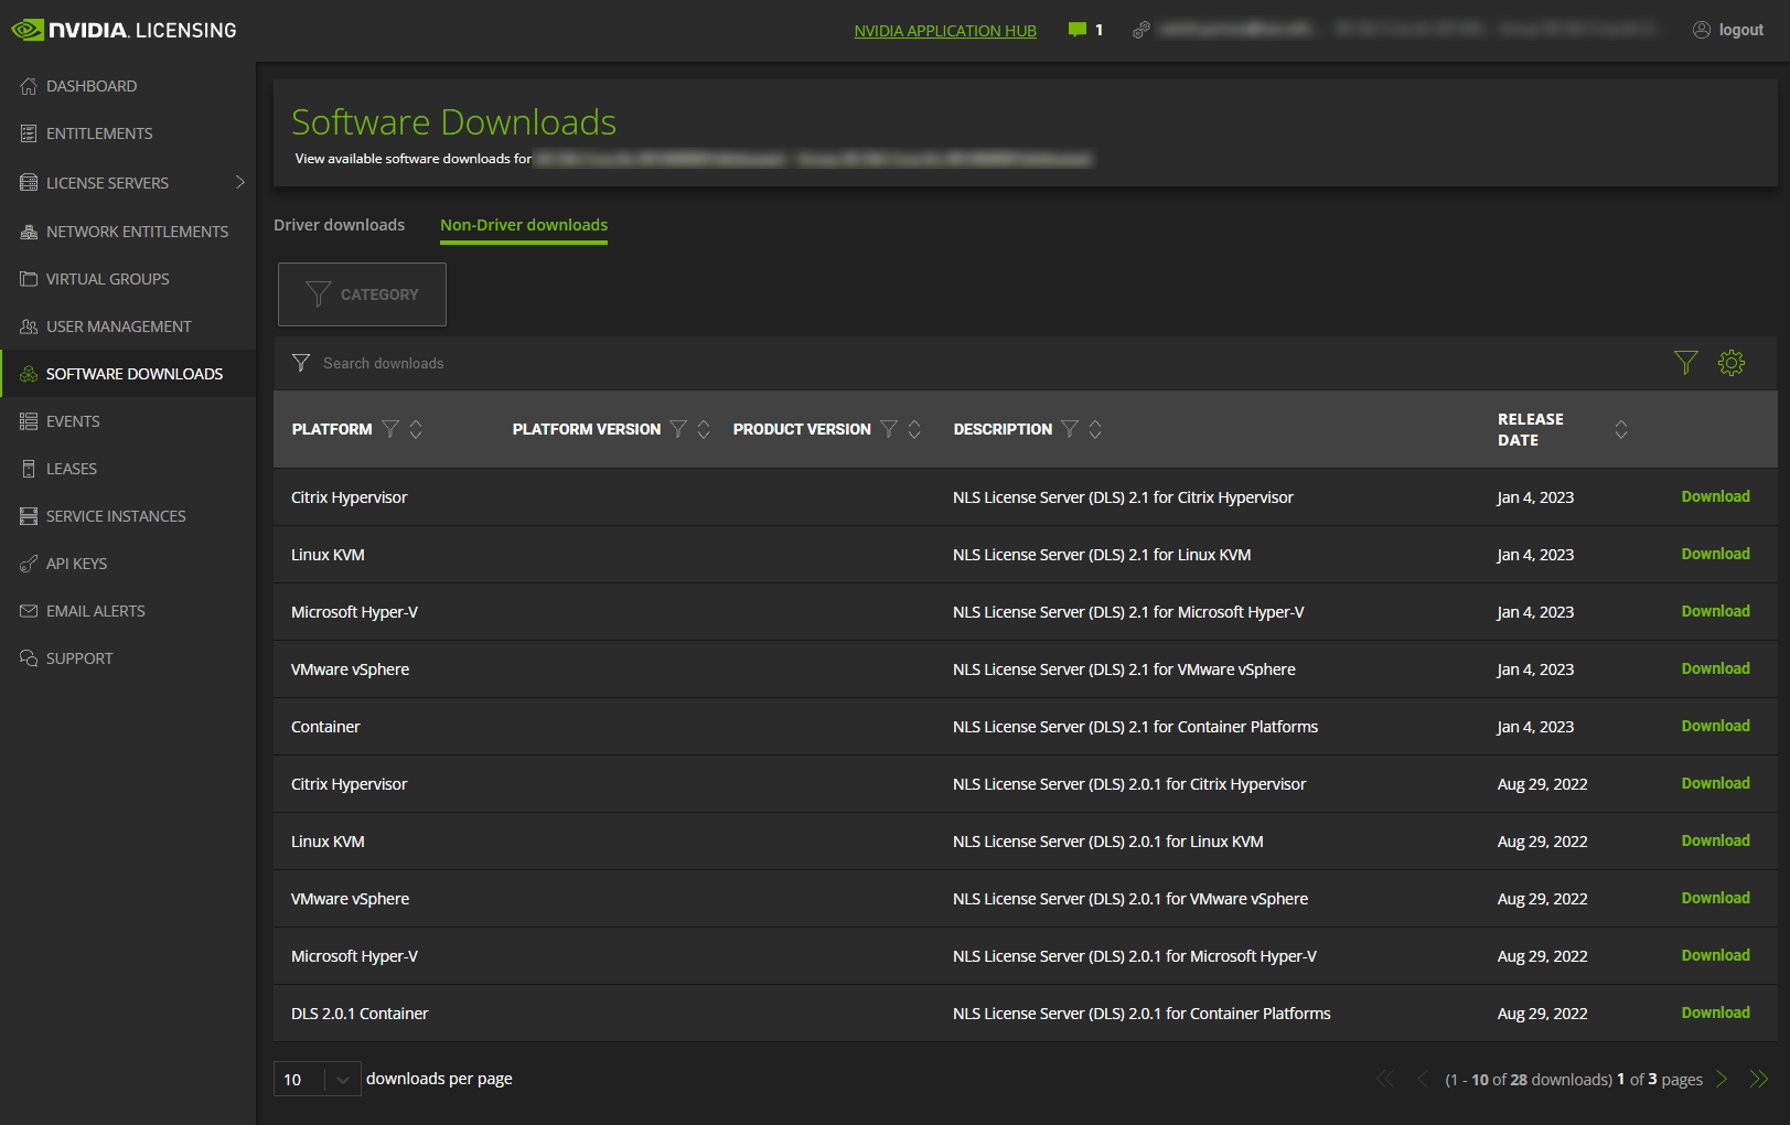Click the Description column filter icon

(x=1069, y=429)
